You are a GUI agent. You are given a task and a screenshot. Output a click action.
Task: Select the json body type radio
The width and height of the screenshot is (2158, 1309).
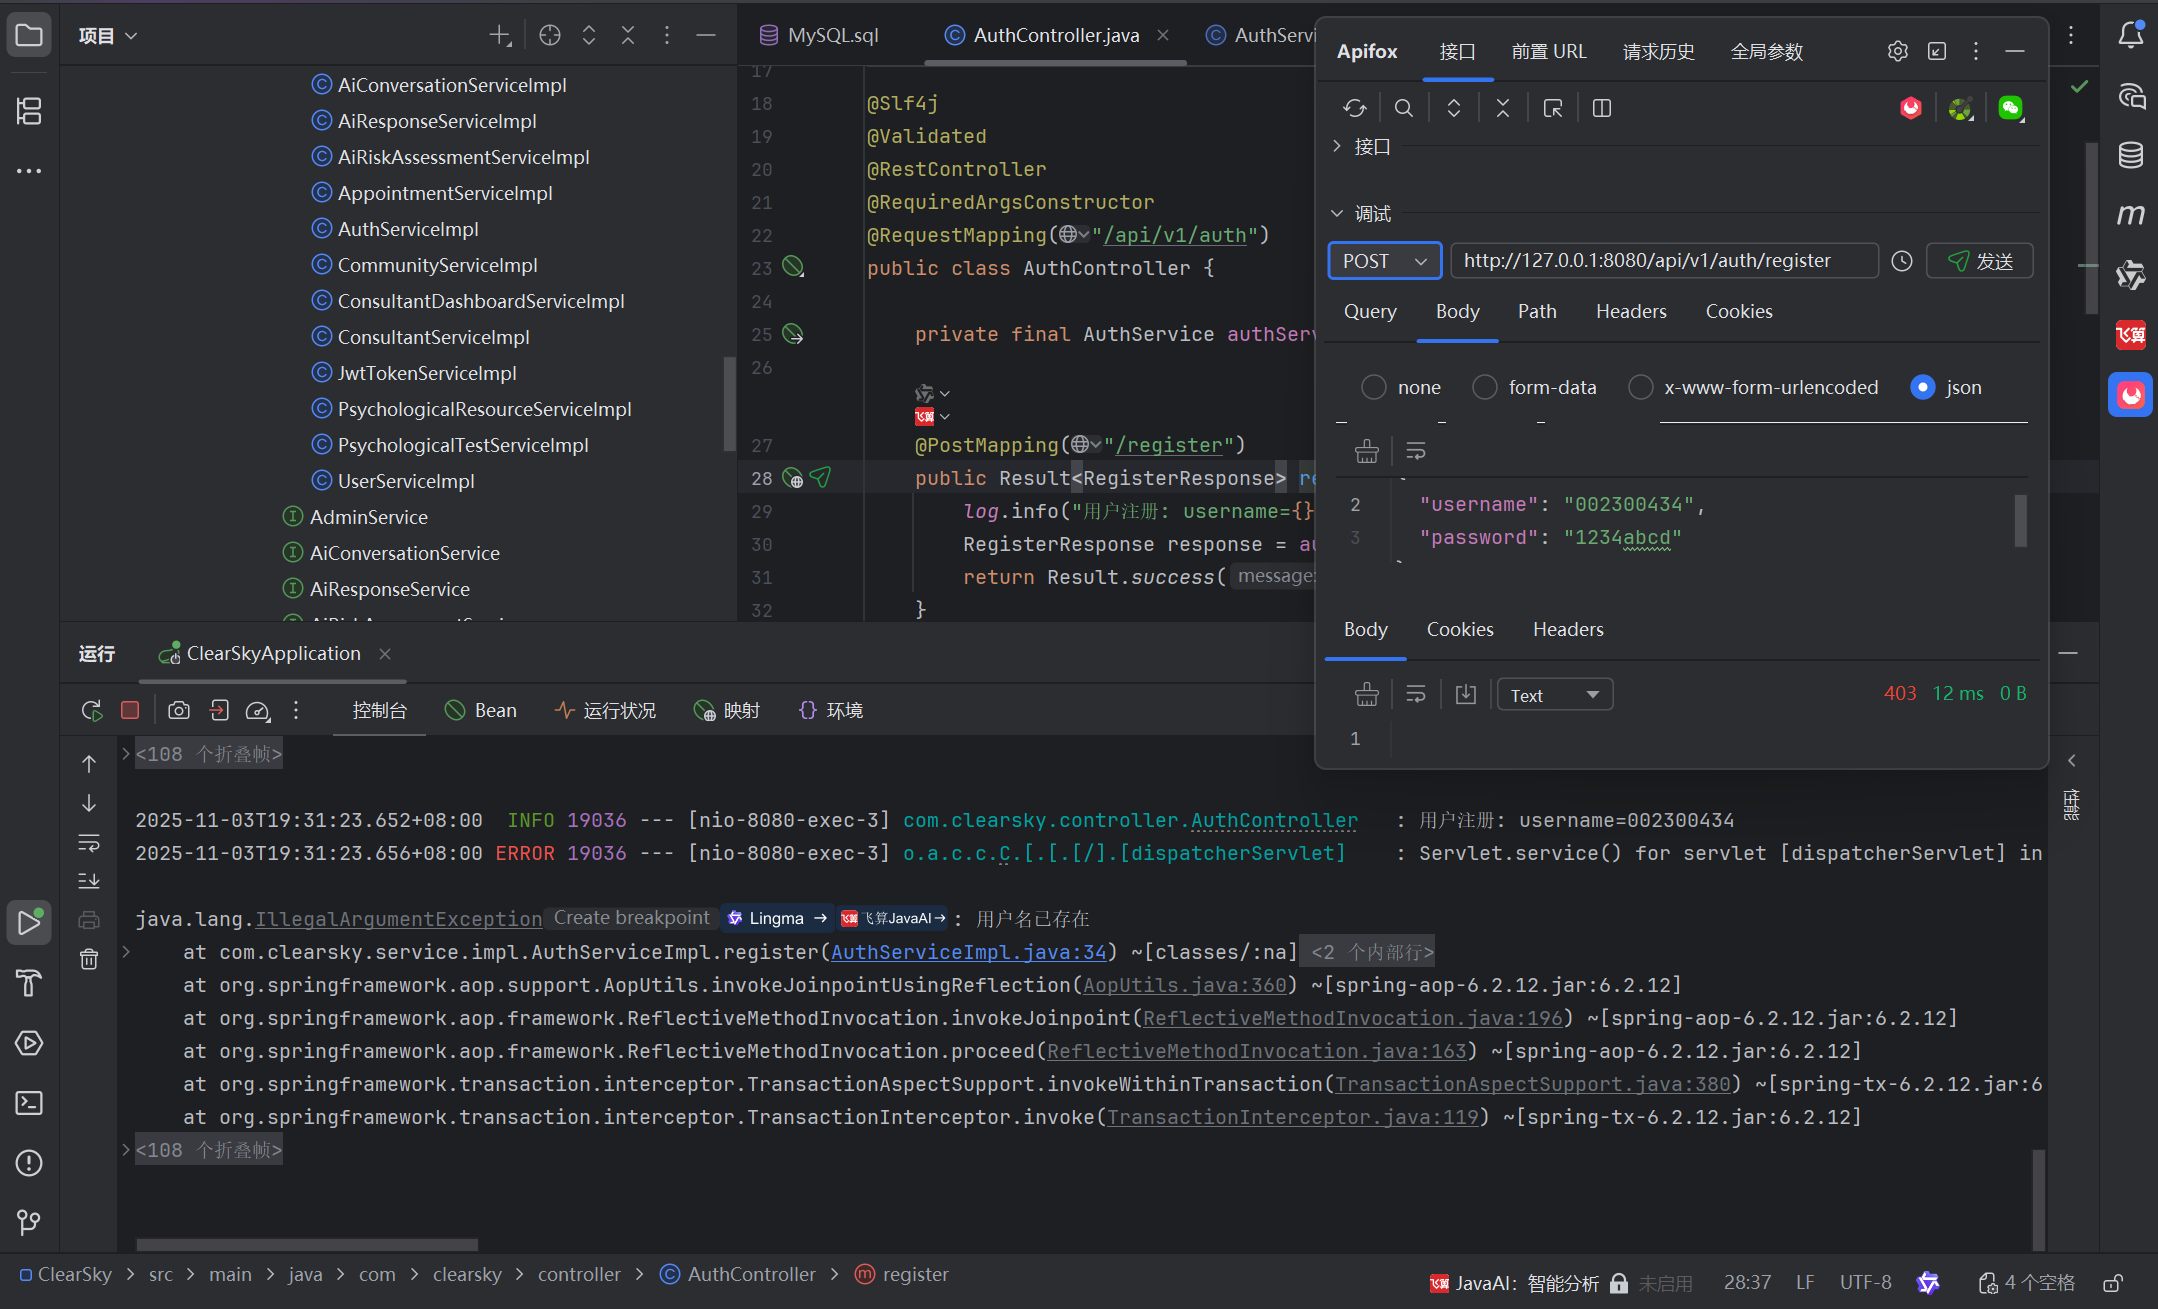click(x=1923, y=387)
